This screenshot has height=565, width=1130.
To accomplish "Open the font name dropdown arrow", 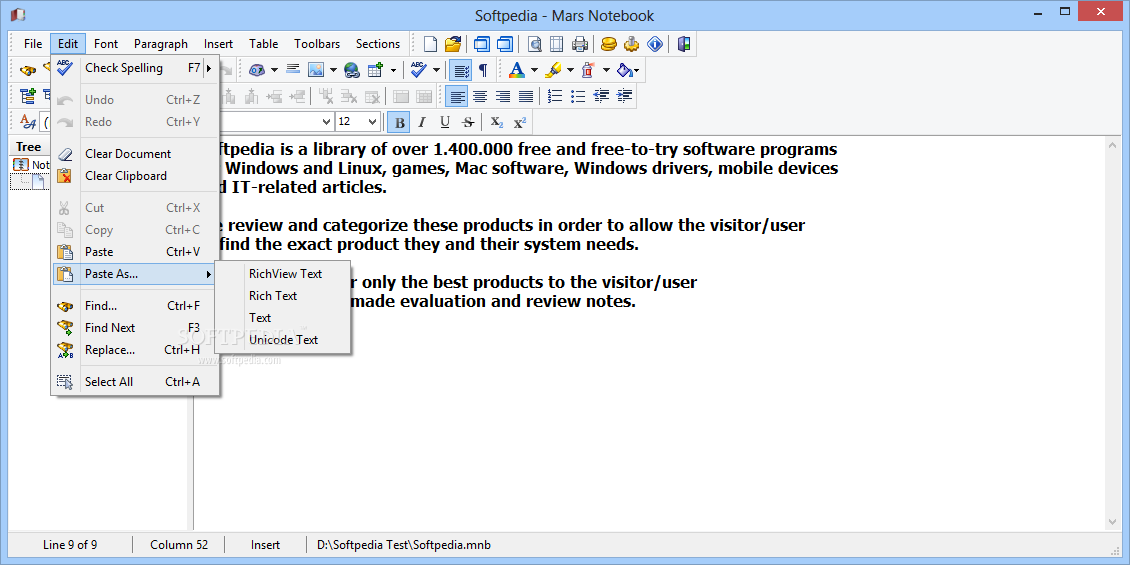I will 326,122.
